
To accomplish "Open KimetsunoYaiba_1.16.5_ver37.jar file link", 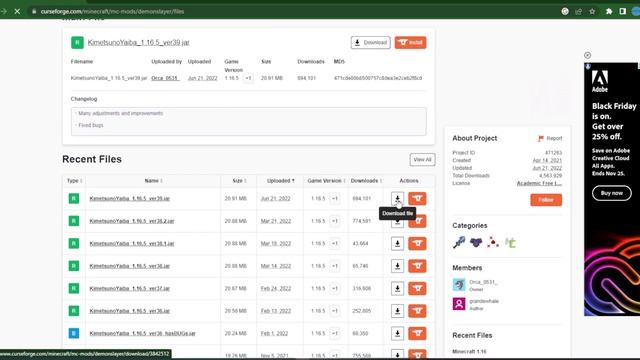I will click(129, 289).
